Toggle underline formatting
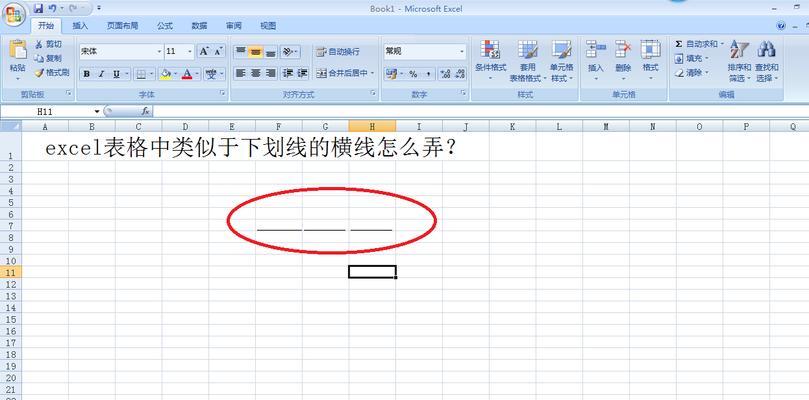This screenshot has width=809, height=400. (116, 74)
